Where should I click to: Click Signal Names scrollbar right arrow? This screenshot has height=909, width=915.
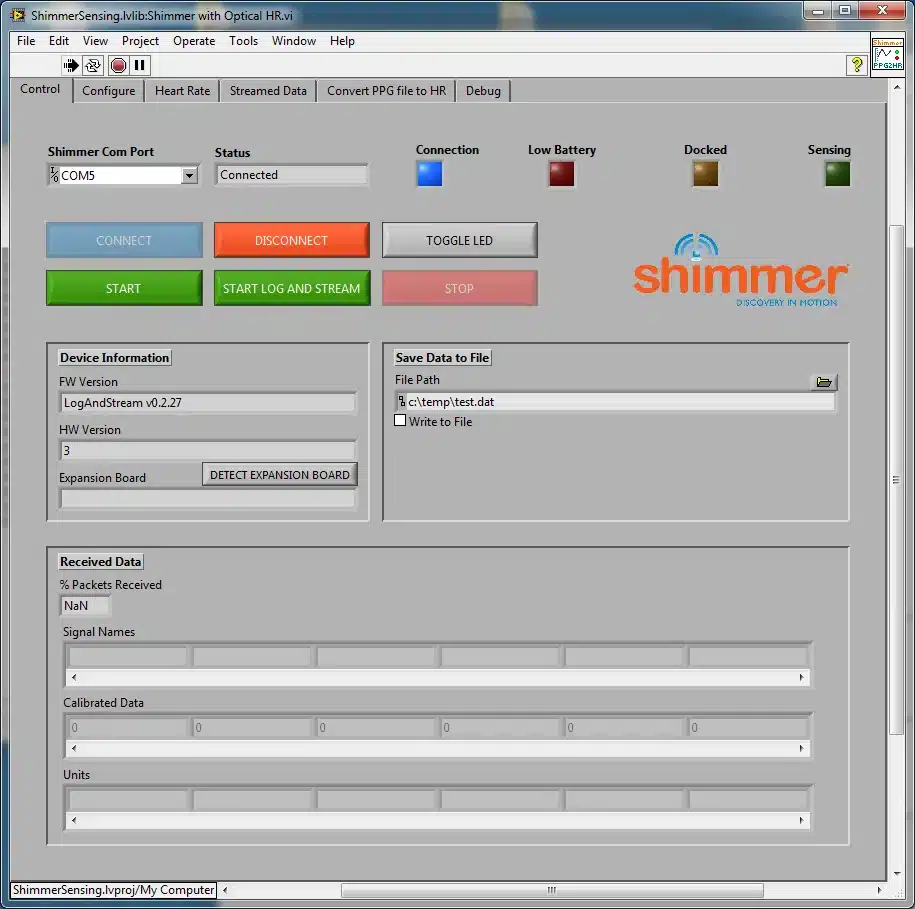(x=801, y=677)
